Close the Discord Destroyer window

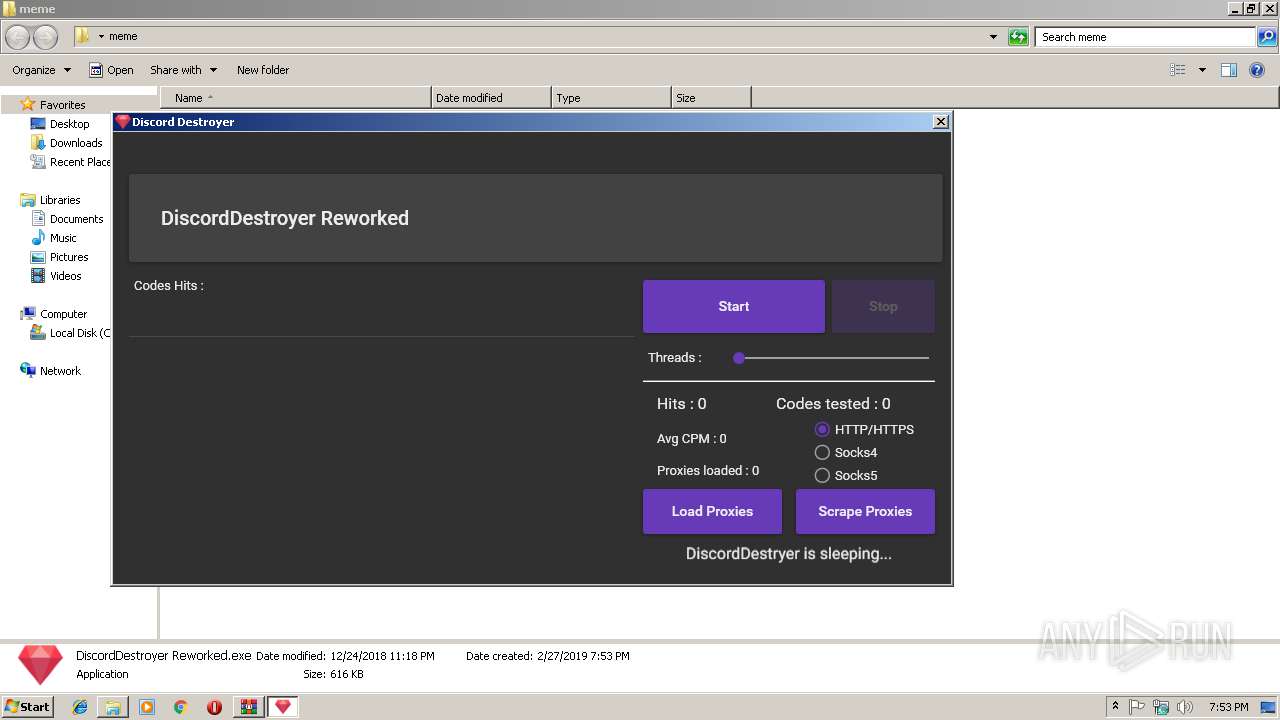pyautogui.click(x=940, y=121)
